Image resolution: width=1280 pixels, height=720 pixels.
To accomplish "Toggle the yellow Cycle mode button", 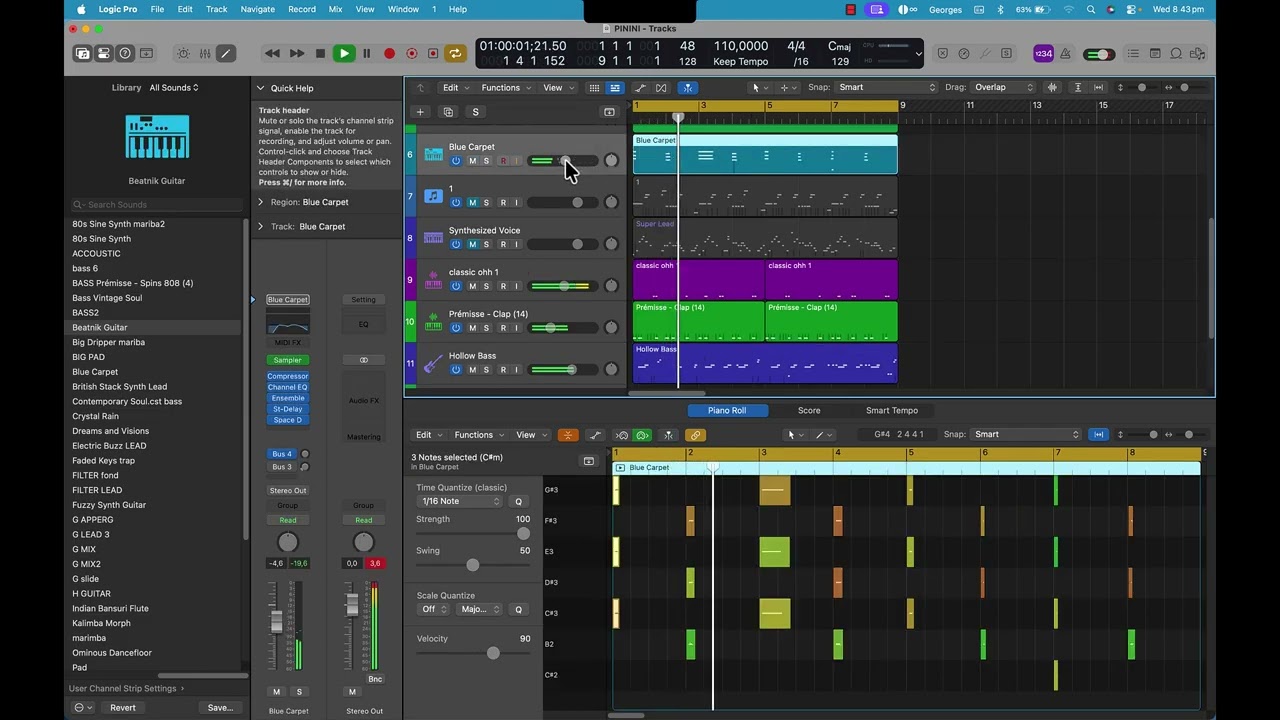I will coord(455,54).
